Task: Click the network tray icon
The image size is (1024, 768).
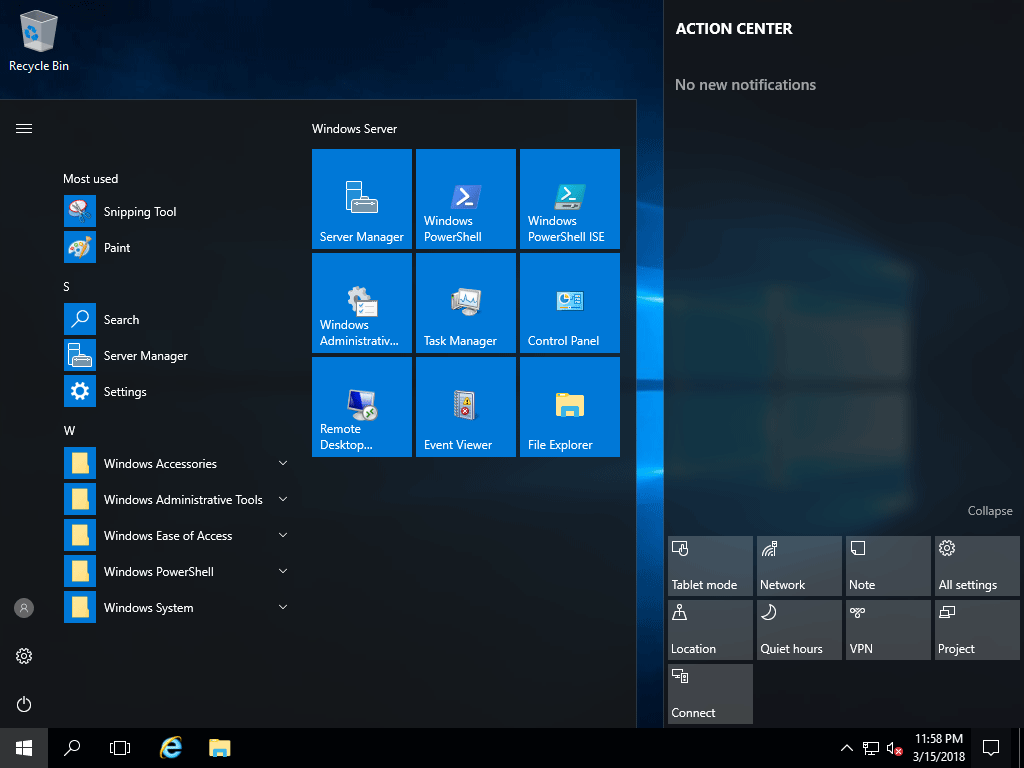Action: coord(871,748)
